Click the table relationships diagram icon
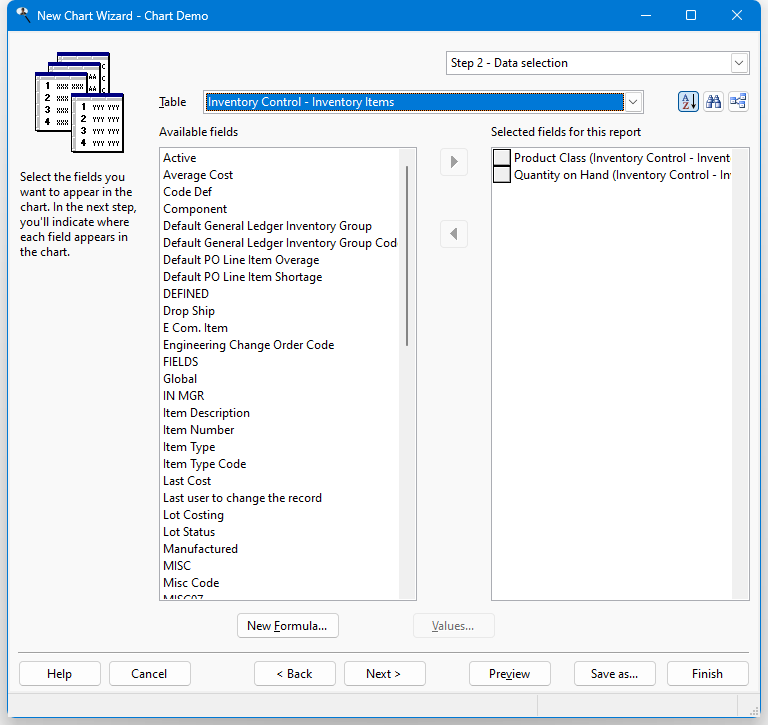768x725 pixels. point(738,102)
